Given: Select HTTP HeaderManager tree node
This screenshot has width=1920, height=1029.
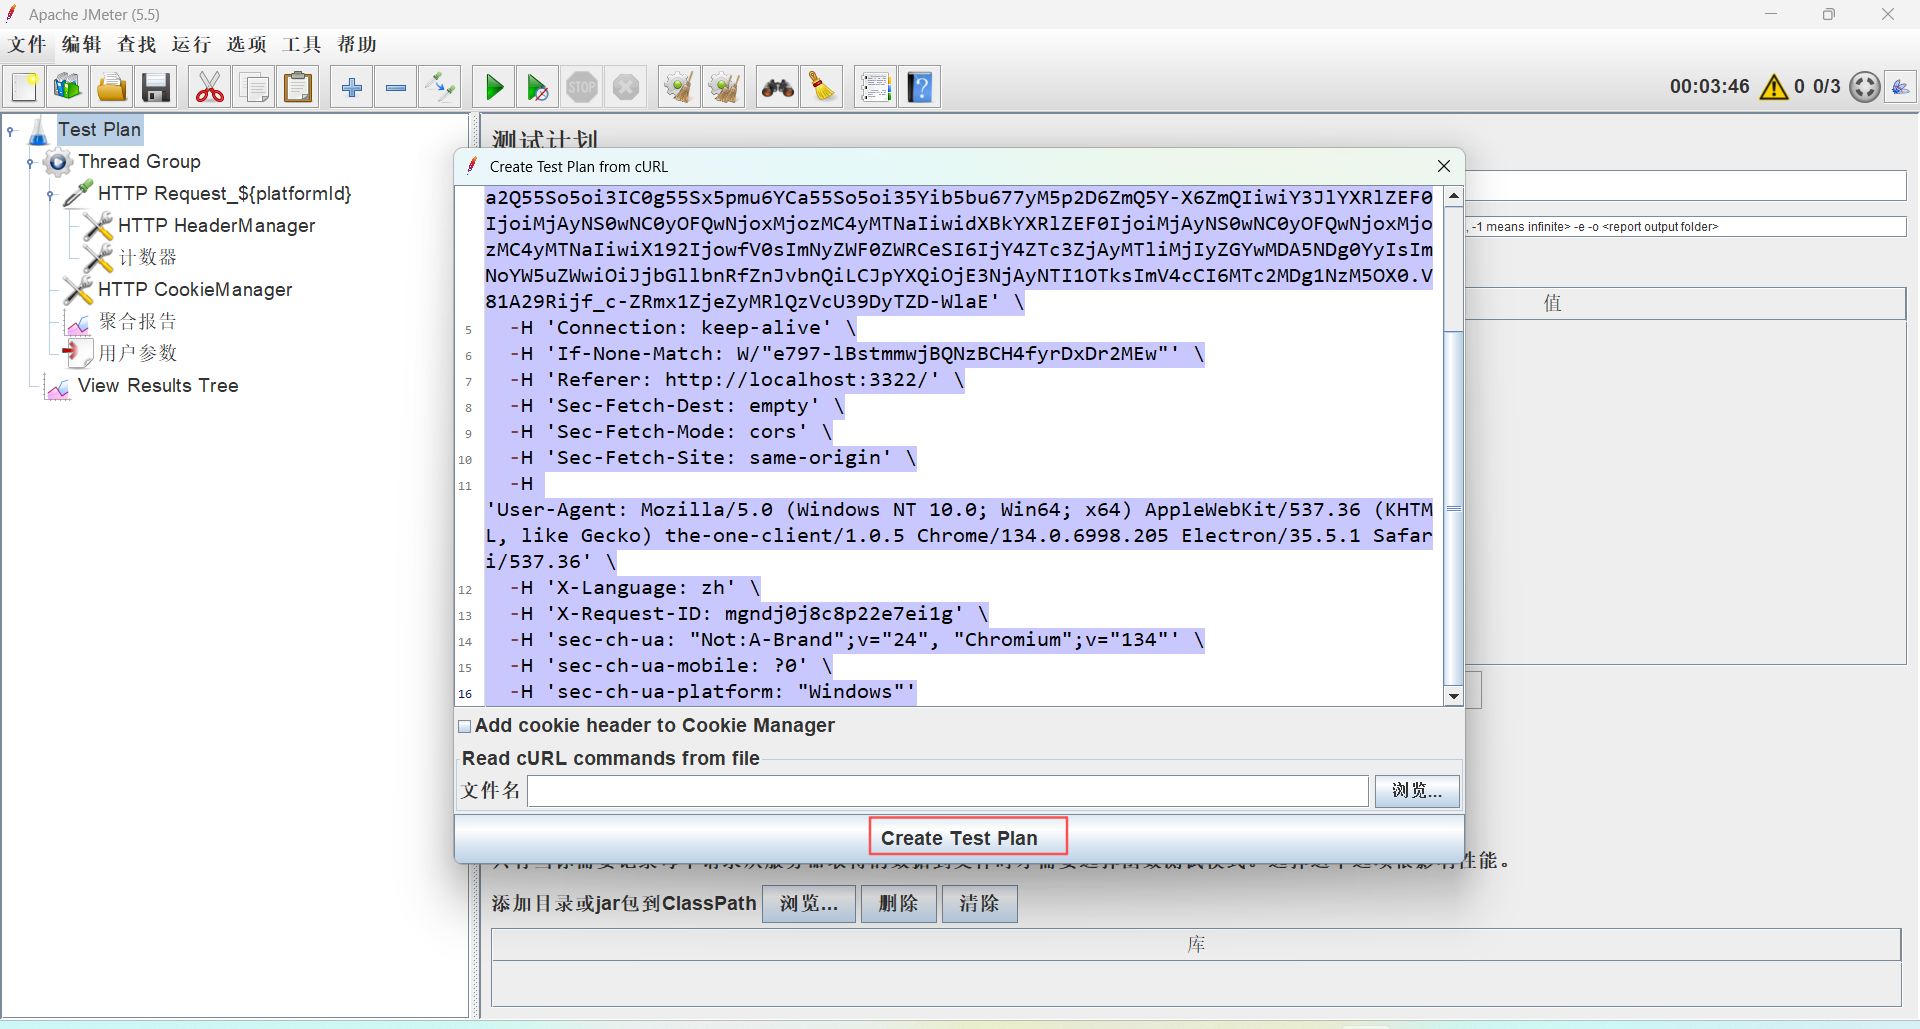Looking at the screenshot, I should pos(216,226).
